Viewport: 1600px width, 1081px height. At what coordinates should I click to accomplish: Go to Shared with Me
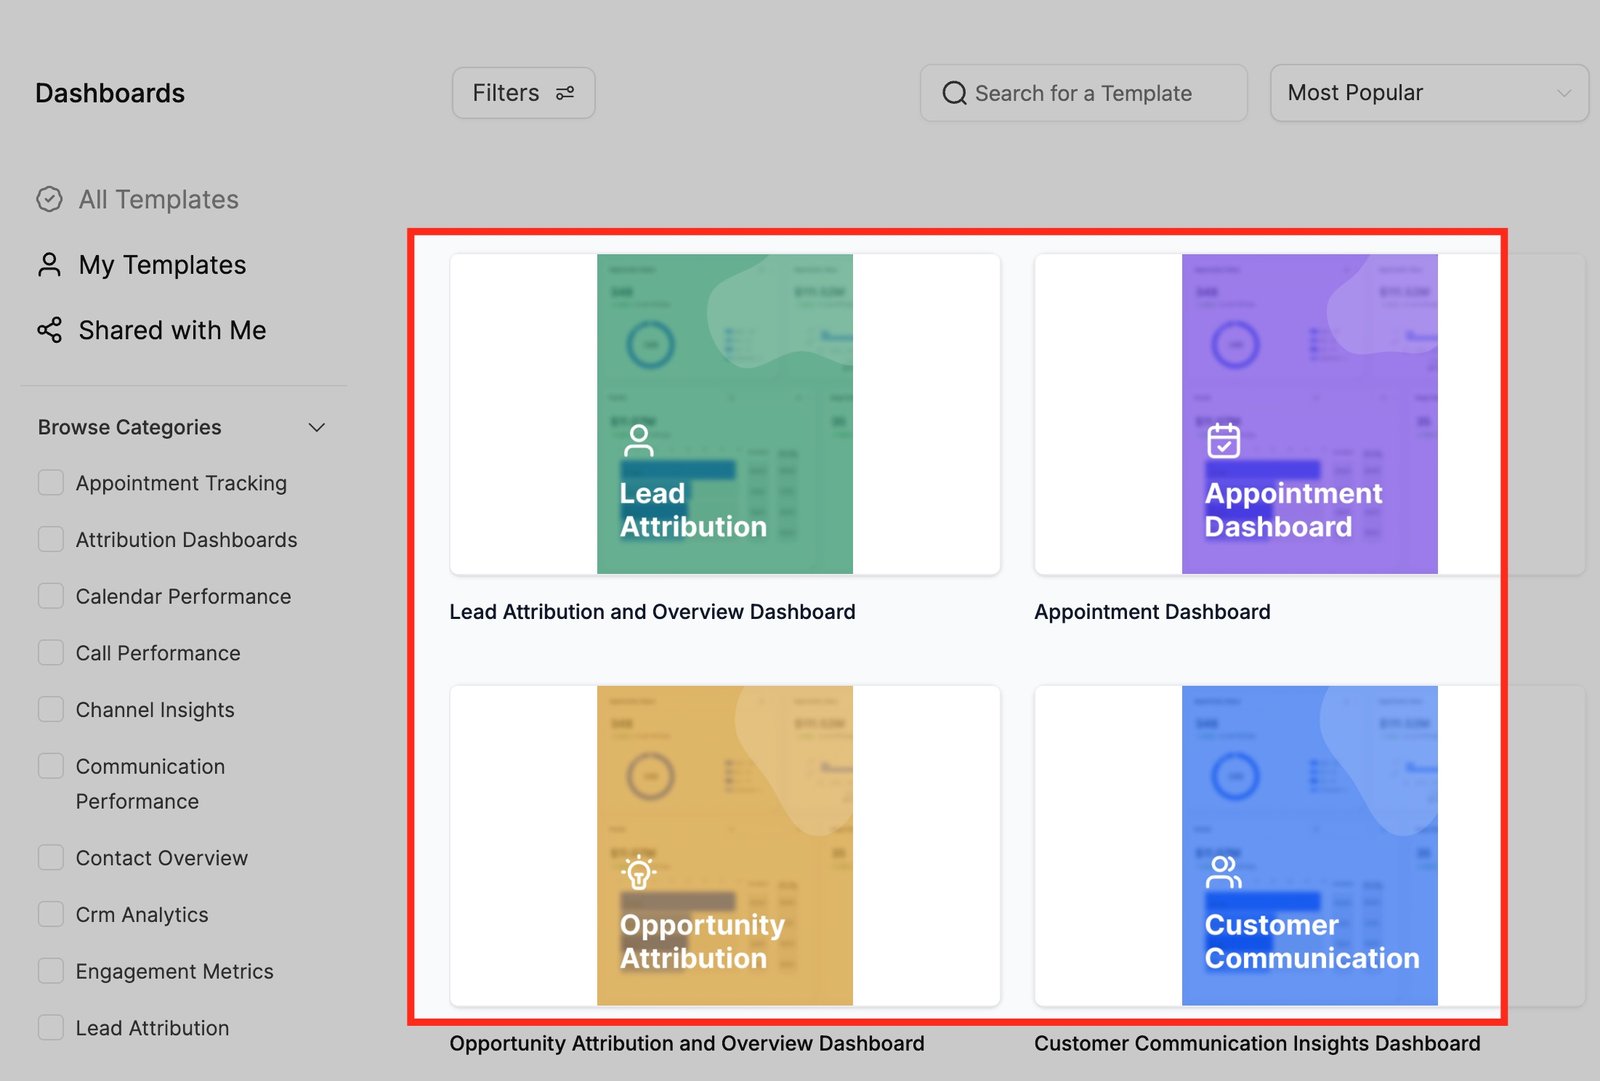click(x=172, y=330)
